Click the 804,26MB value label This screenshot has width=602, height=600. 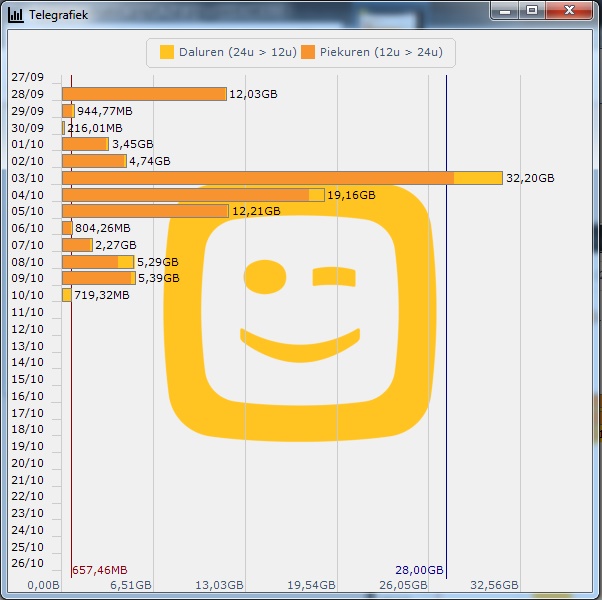(x=103, y=228)
